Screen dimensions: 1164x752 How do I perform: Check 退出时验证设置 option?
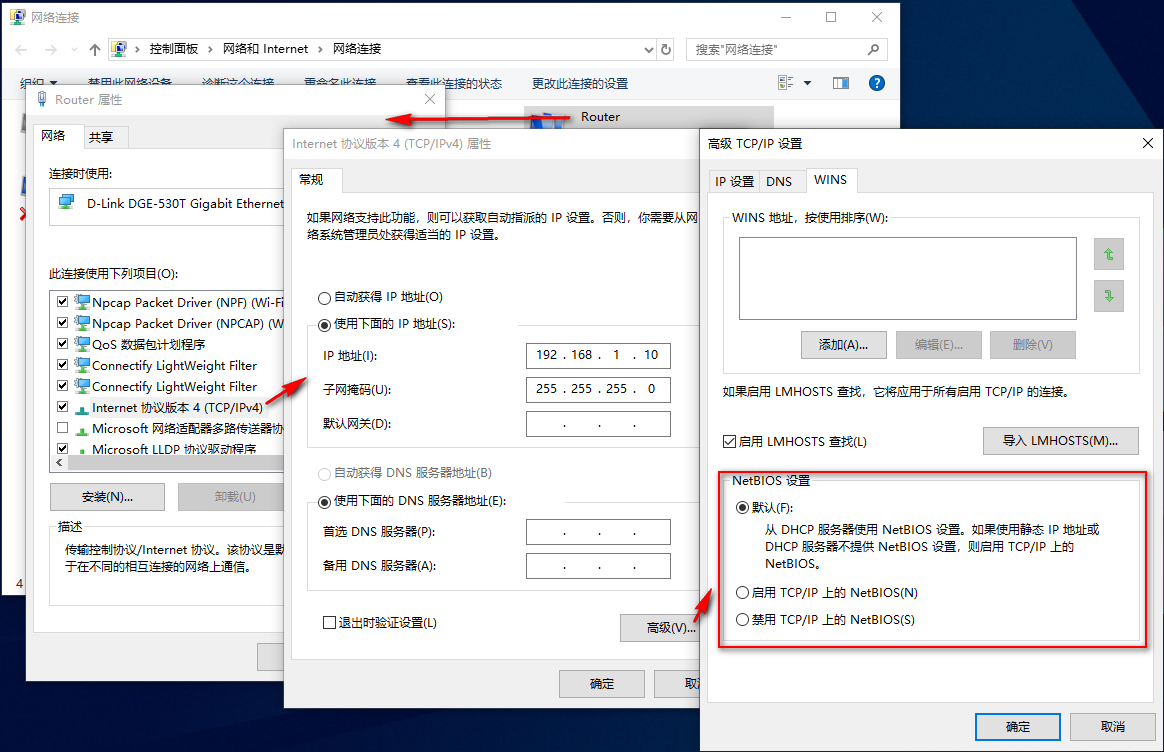tap(329, 621)
